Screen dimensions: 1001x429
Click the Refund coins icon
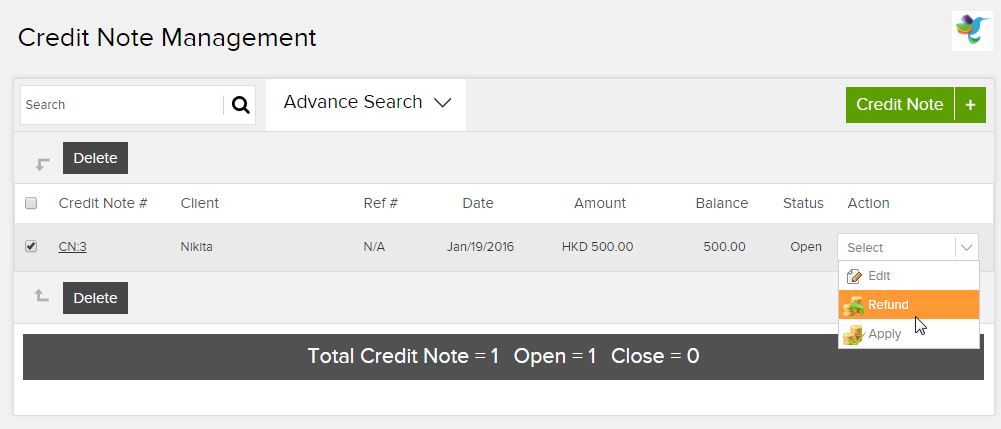point(854,305)
